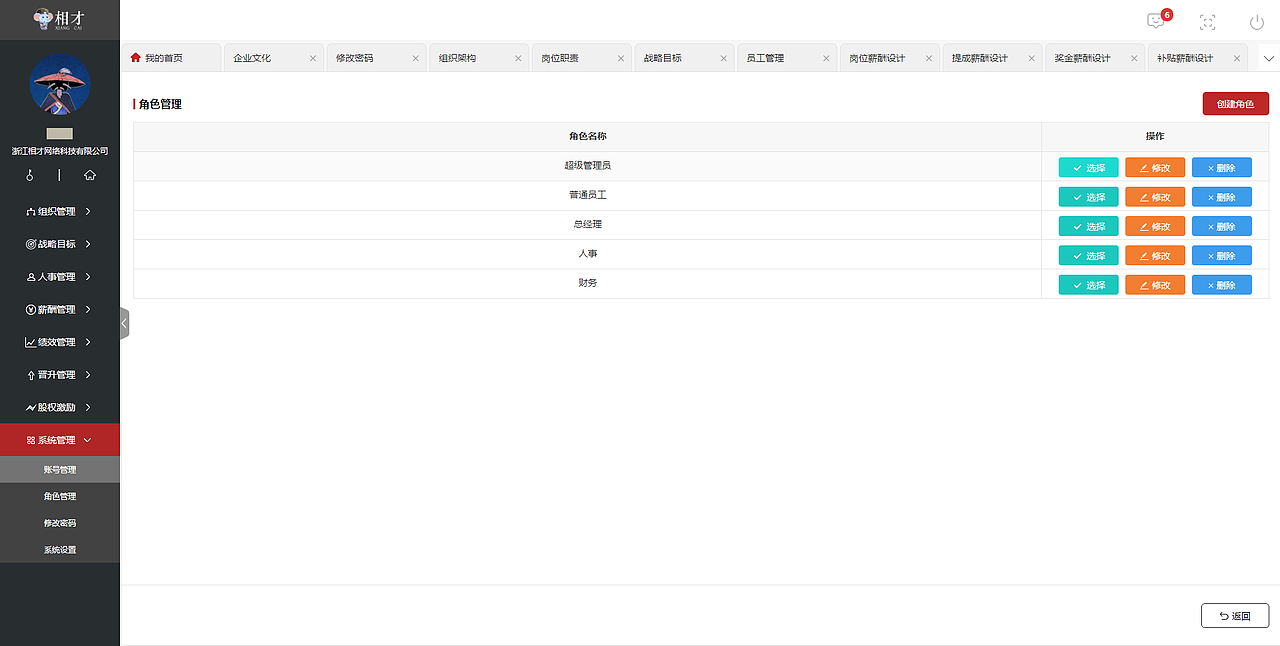Delete the 人事 role
The image size is (1280, 646).
[x=1222, y=256]
